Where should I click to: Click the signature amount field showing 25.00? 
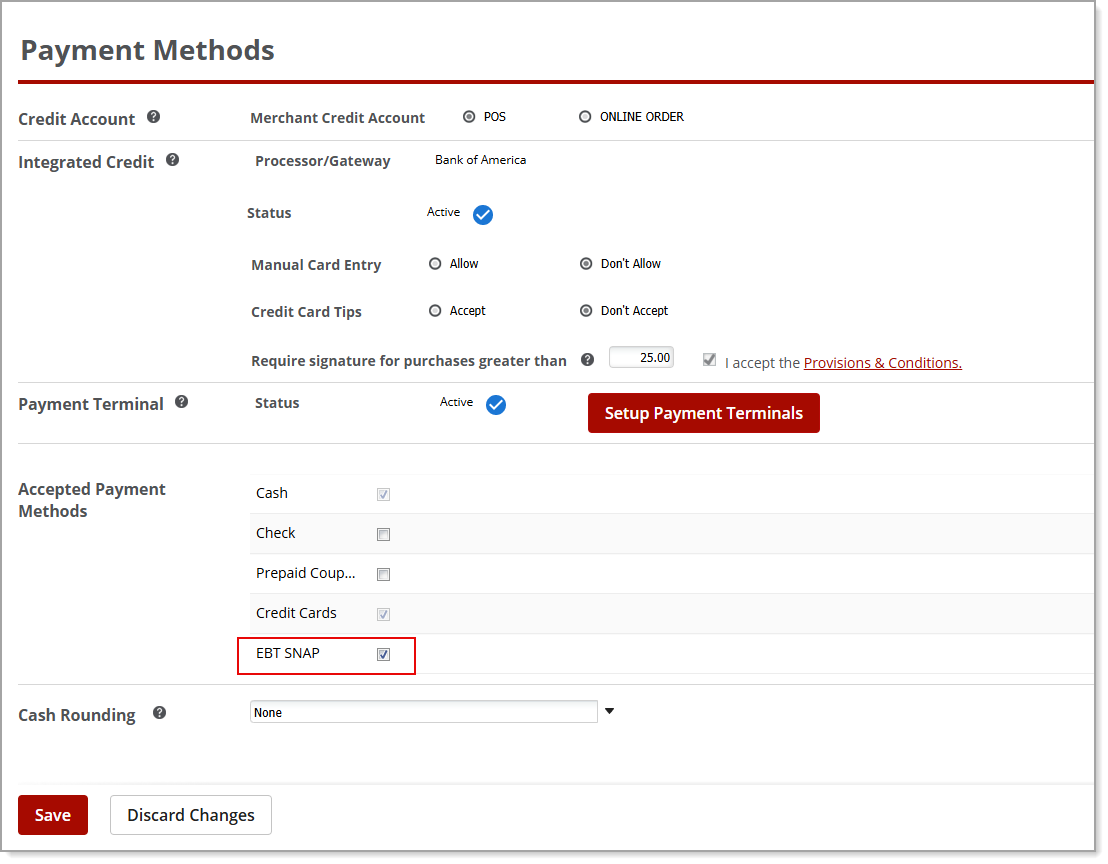coord(641,357)
